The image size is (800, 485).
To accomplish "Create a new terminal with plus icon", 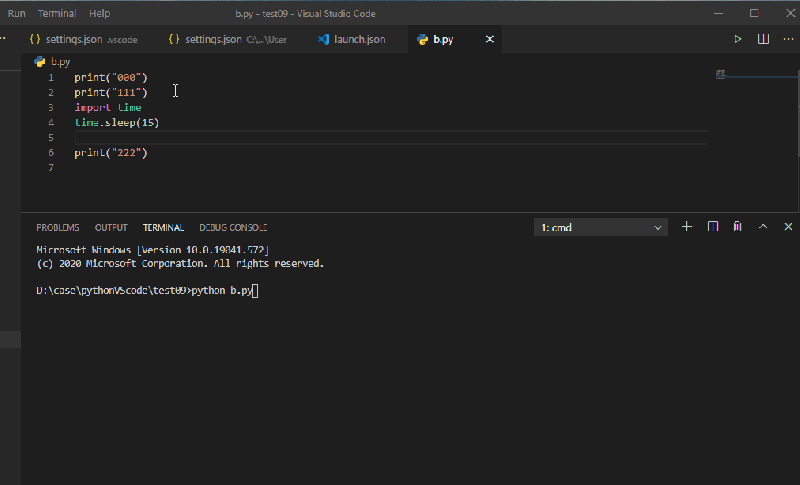I will (687, 227).
